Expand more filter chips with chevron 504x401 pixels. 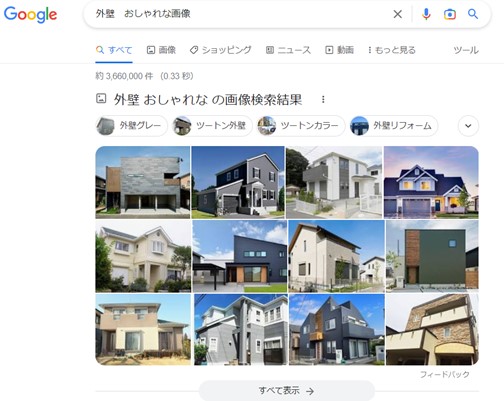[x=468, y=126]
